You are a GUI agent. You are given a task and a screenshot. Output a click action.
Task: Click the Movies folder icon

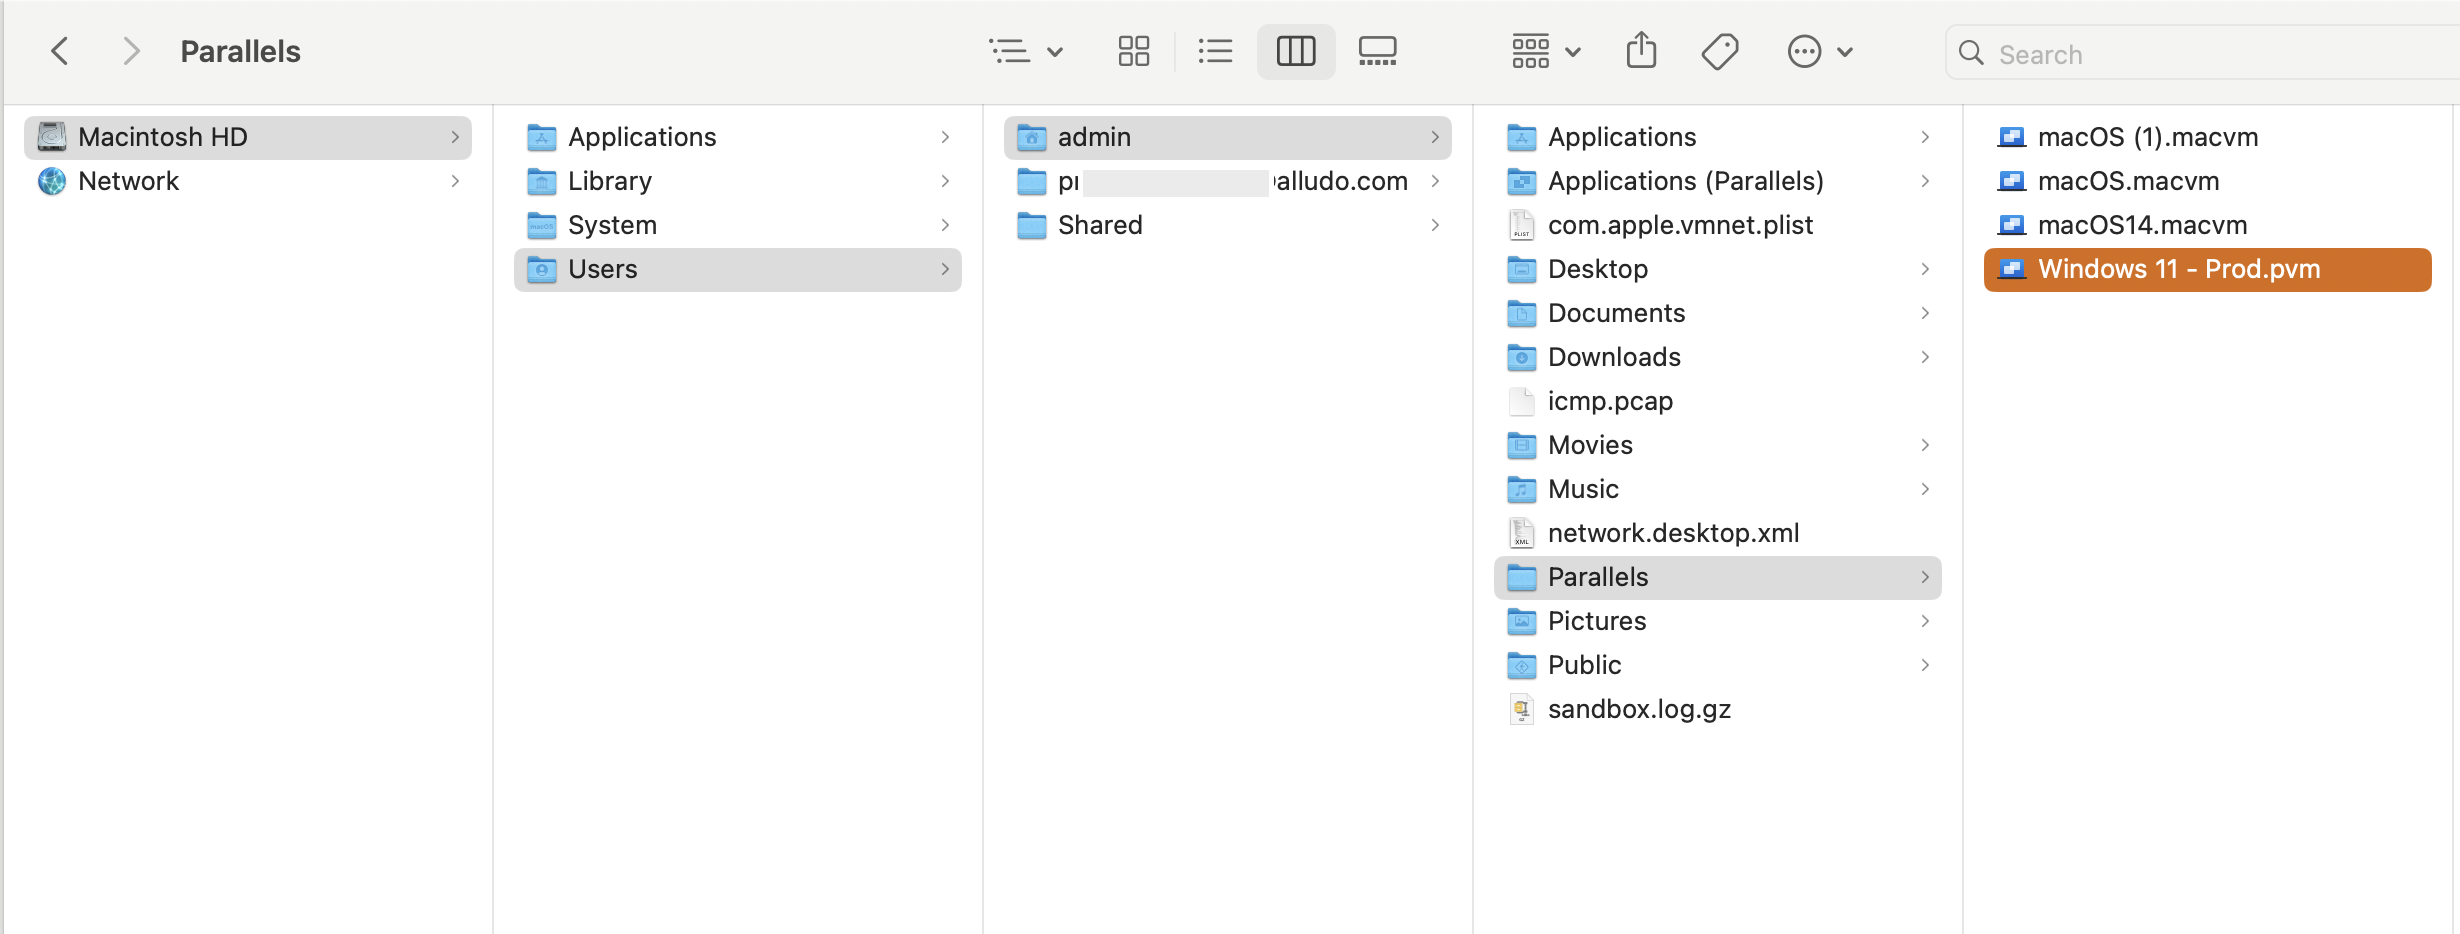(1522, 445)
